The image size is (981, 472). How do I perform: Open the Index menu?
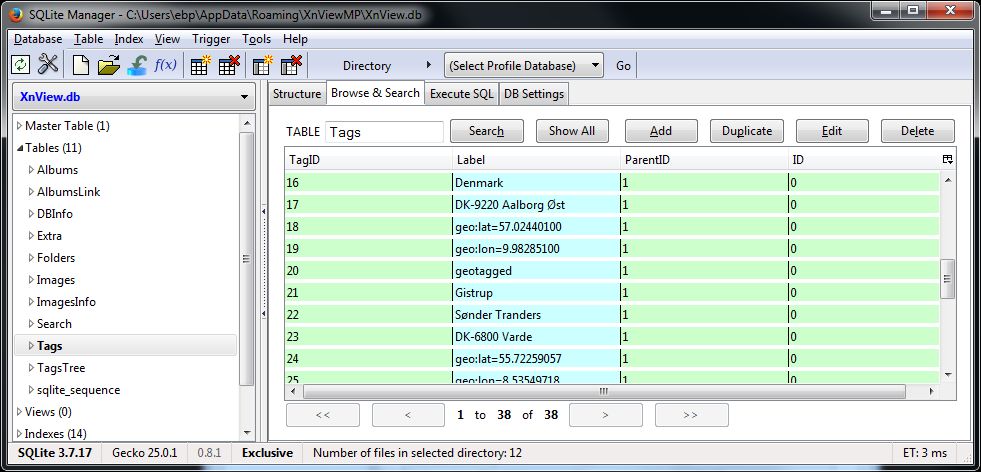[x=129, y=39]
